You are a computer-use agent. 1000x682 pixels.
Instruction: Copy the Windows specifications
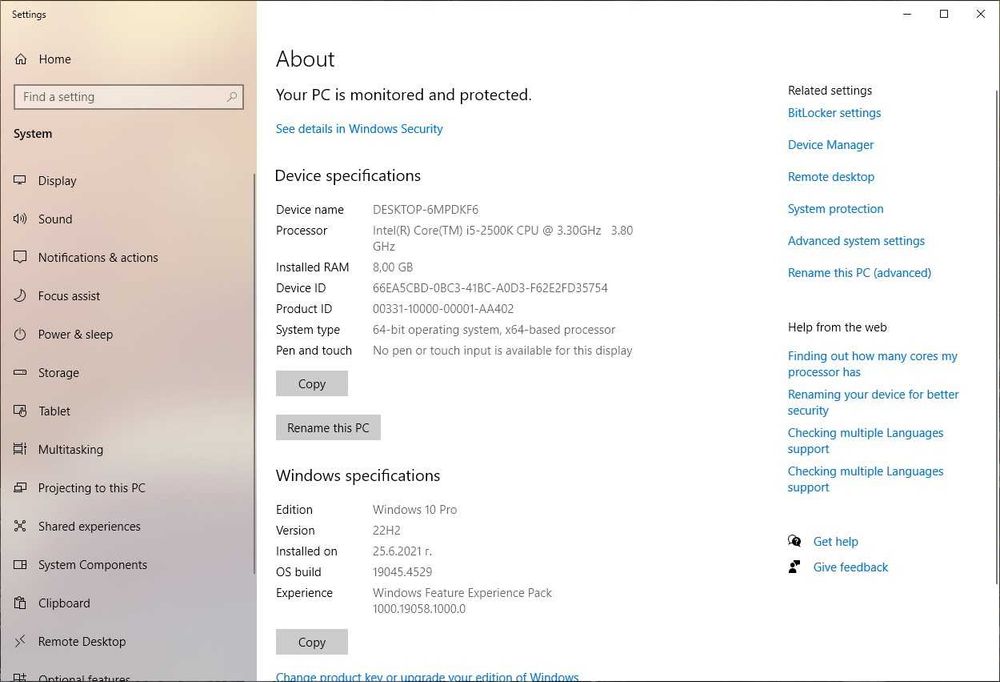[x=312, y=642]
